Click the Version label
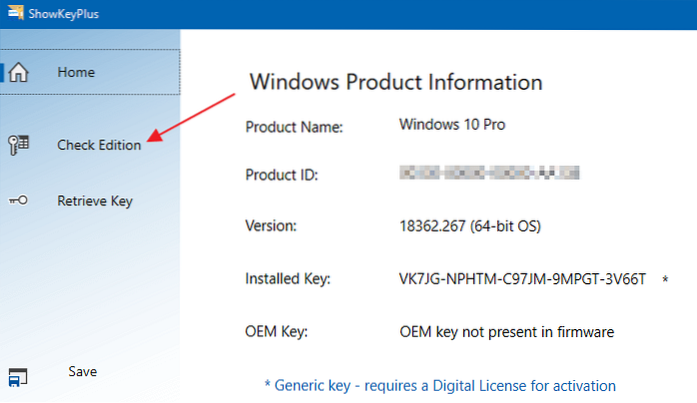The width and height of the screenshot is (697, 403). tap(271, 226)
